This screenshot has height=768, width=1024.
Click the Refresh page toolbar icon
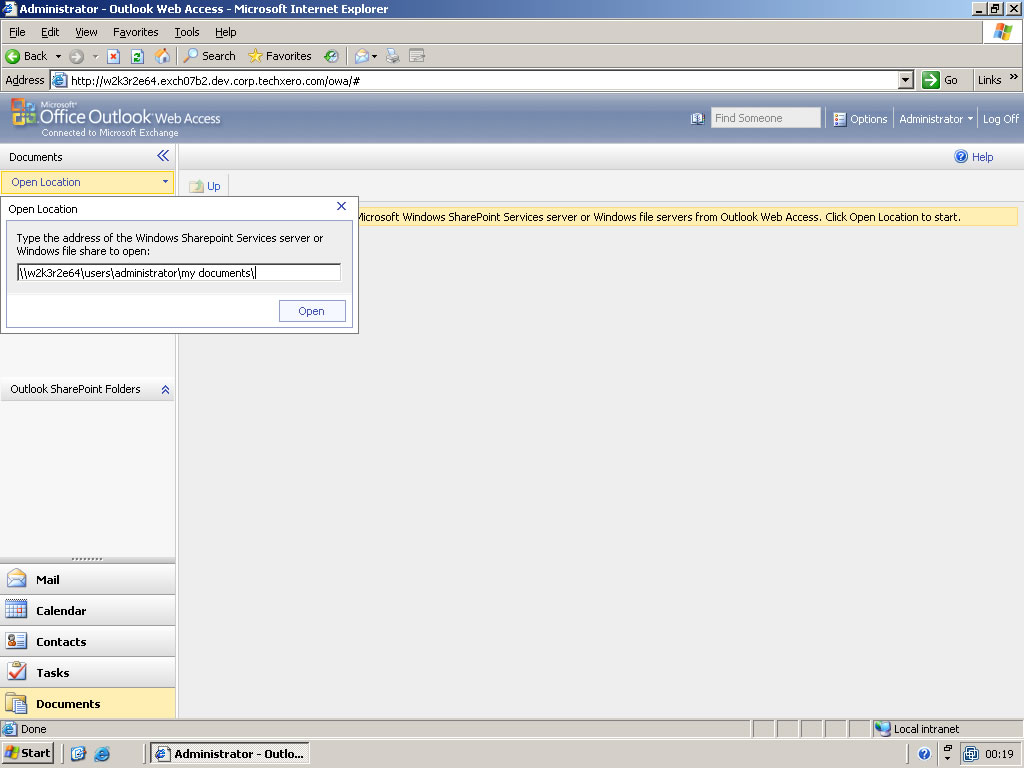pyautogui.click(x=138, y=56)
